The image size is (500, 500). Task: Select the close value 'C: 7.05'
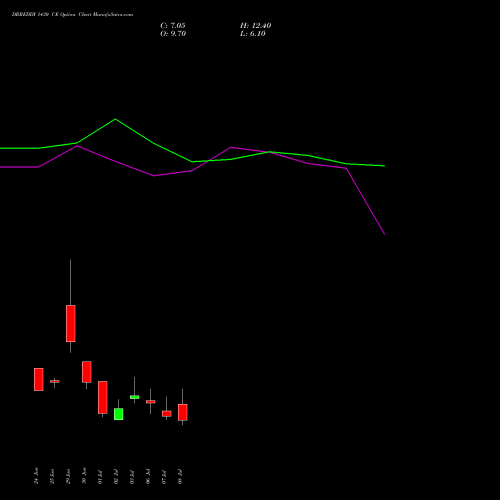173,26
